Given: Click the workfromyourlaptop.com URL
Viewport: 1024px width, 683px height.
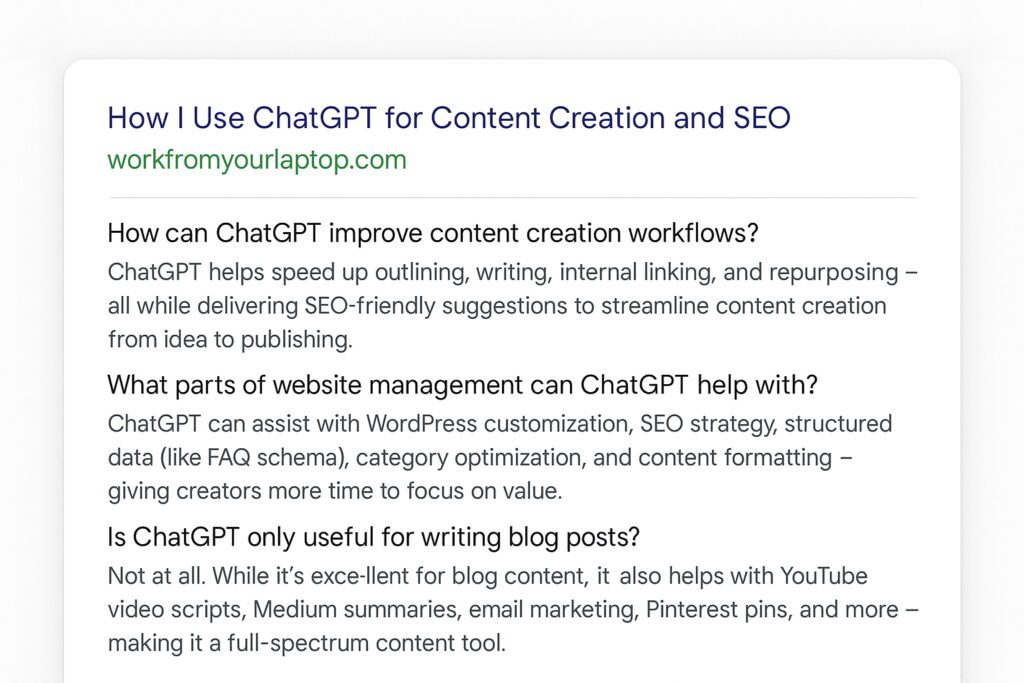Looking at the screenshot, I should click(257, 160).
